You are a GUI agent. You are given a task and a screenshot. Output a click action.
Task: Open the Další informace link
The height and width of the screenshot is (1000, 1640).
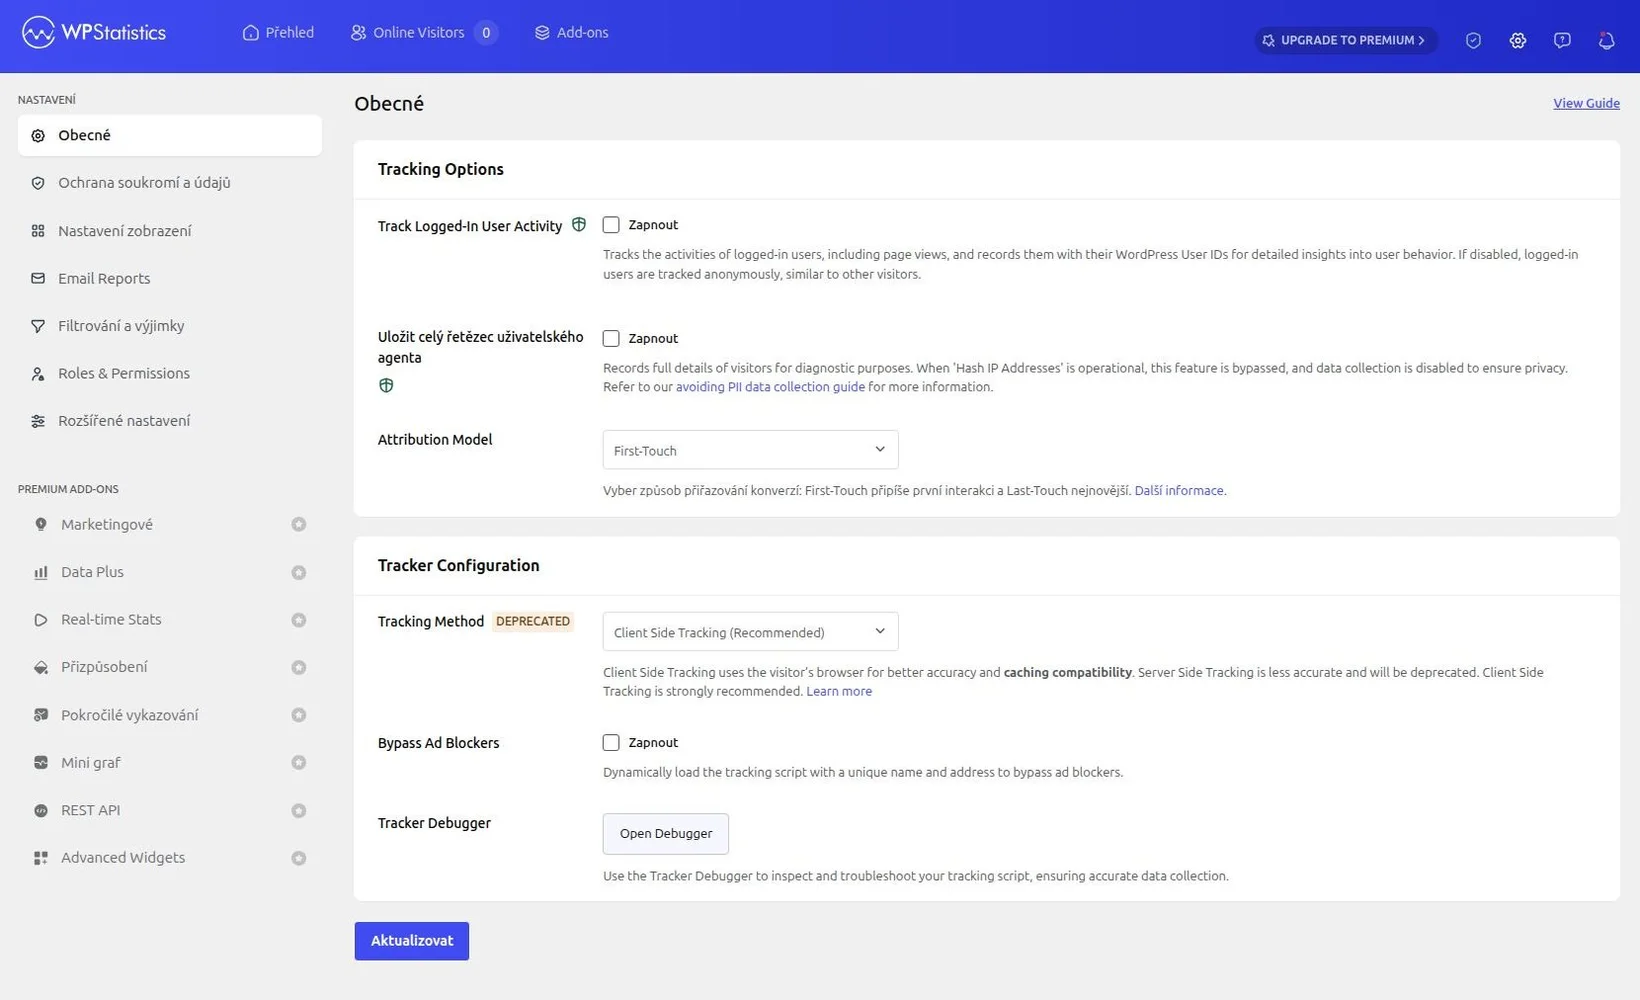(x=1179, y=490)
